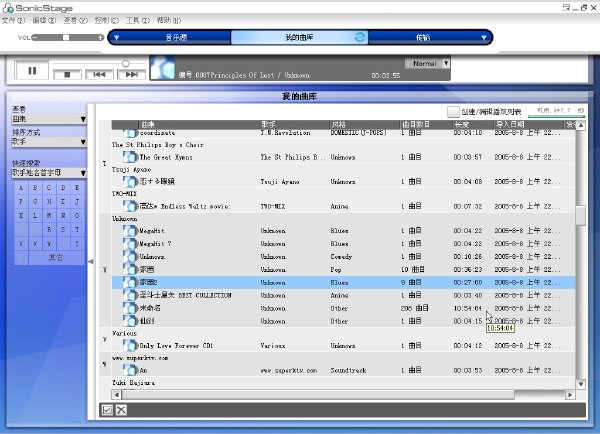
Task: Filter by letter S in quick search
Action: (x=63, y=230)
